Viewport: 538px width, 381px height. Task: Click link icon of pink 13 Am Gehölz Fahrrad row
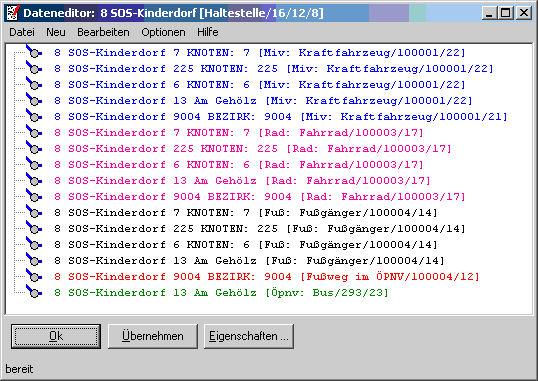[34, 180]
